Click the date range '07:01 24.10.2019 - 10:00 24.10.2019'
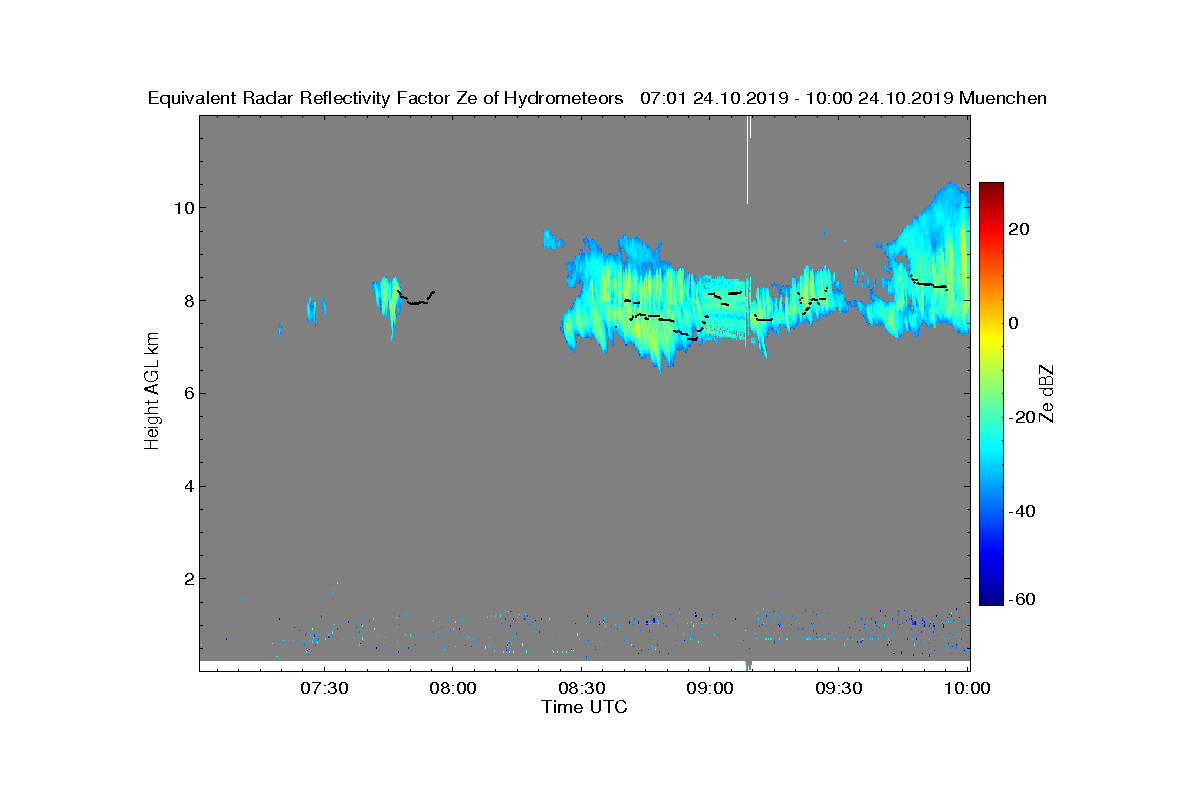This screenshot has height=800, width=1200. (796, 98)
